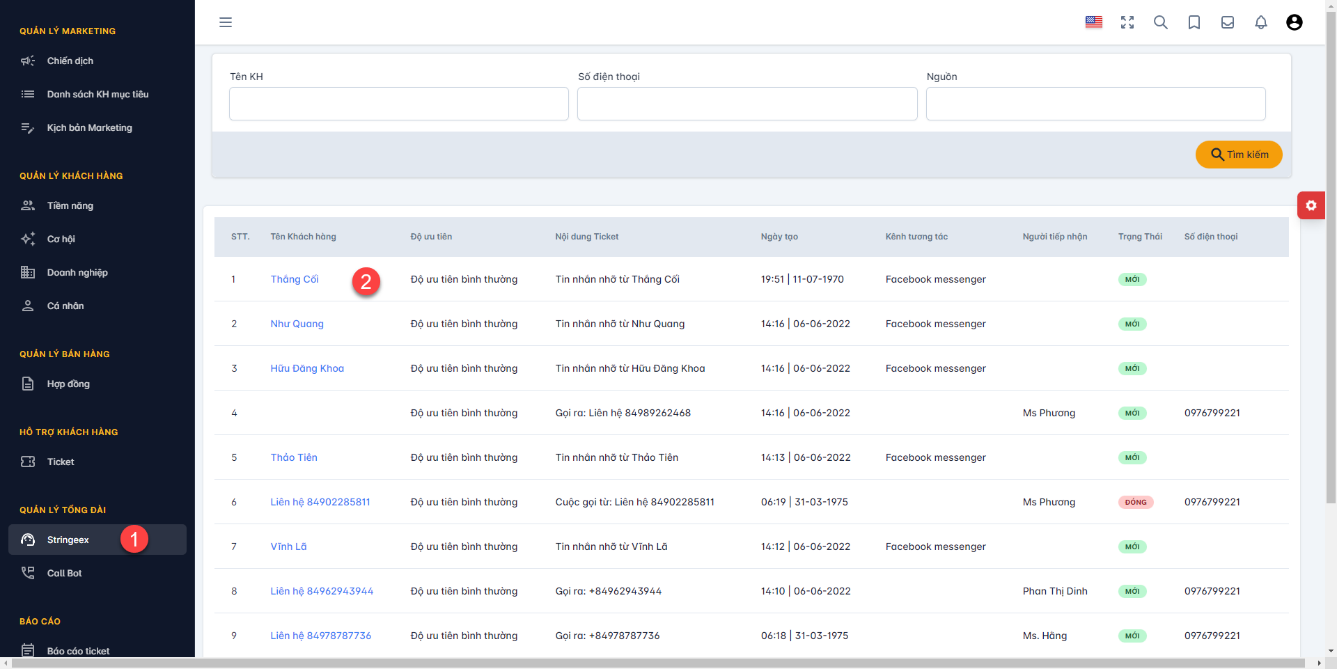Open bookmarks icon in header
Image resolution: width=1337 pixels, height=669 pixels.
pyautogui.click(x=1194, y=22)
